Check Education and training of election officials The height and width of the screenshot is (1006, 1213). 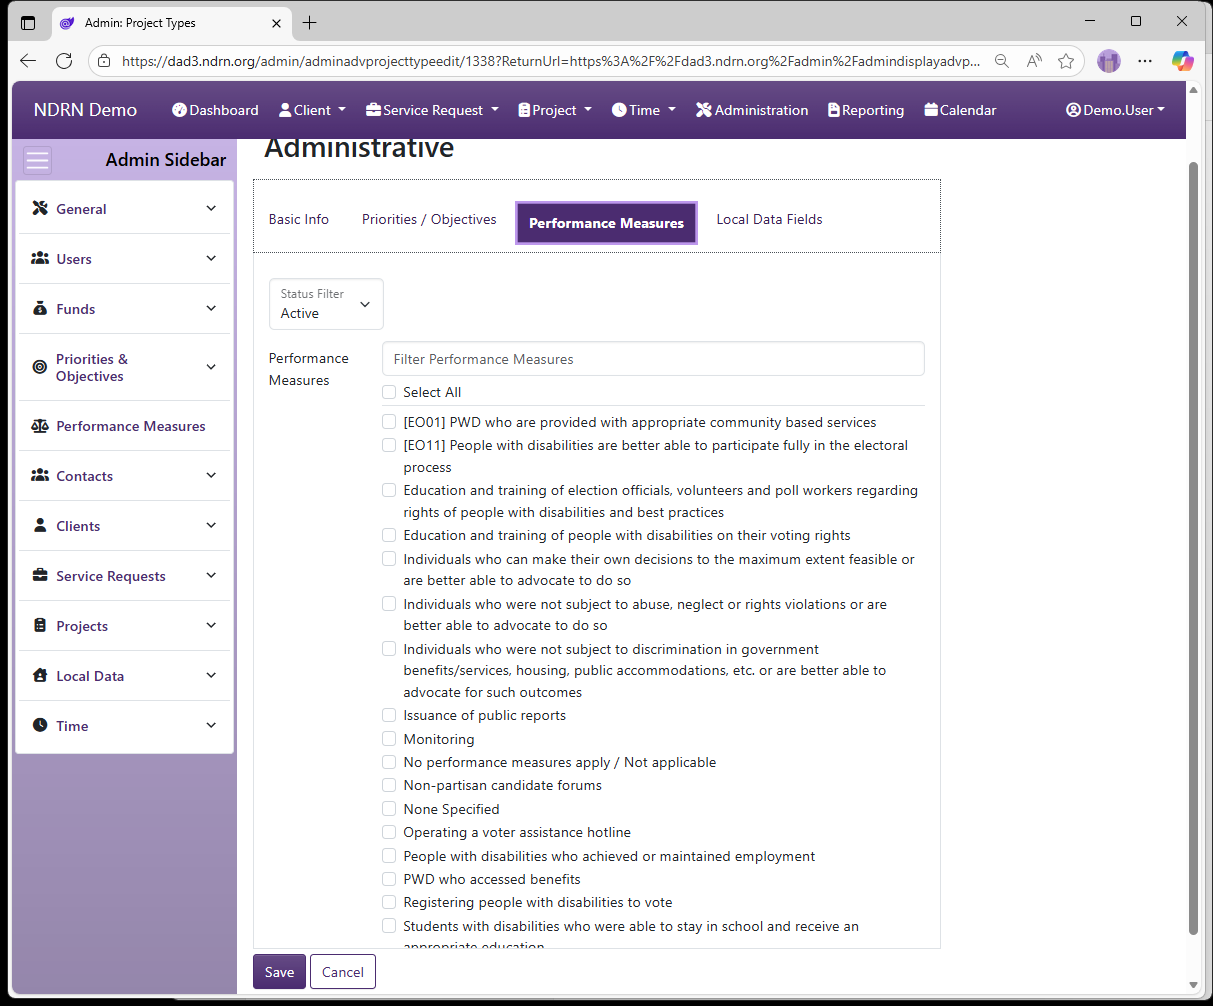(389, 490)
